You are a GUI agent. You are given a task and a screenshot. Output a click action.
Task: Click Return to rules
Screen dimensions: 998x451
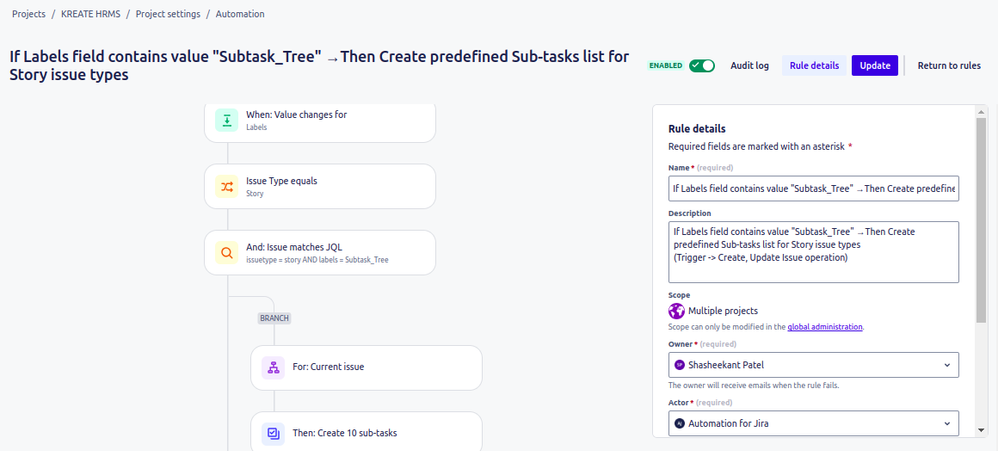point(949,66)
